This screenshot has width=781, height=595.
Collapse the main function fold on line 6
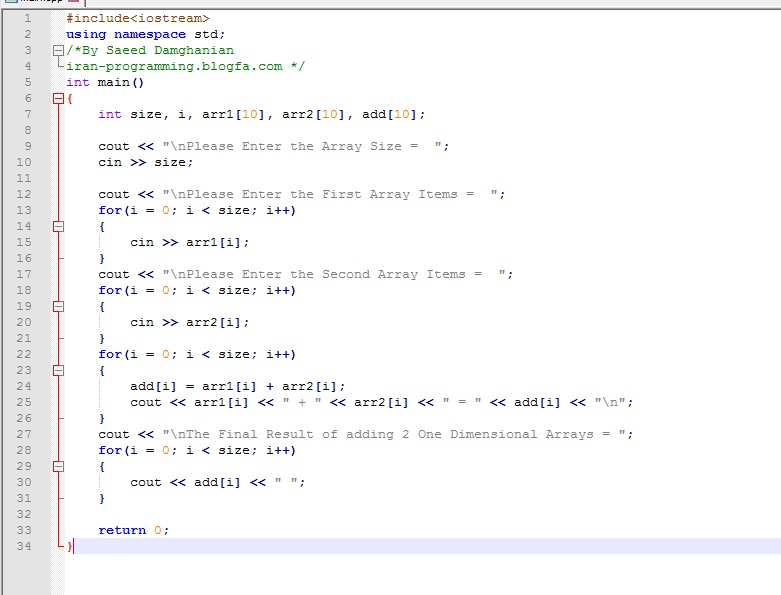[x=58, y=98]
